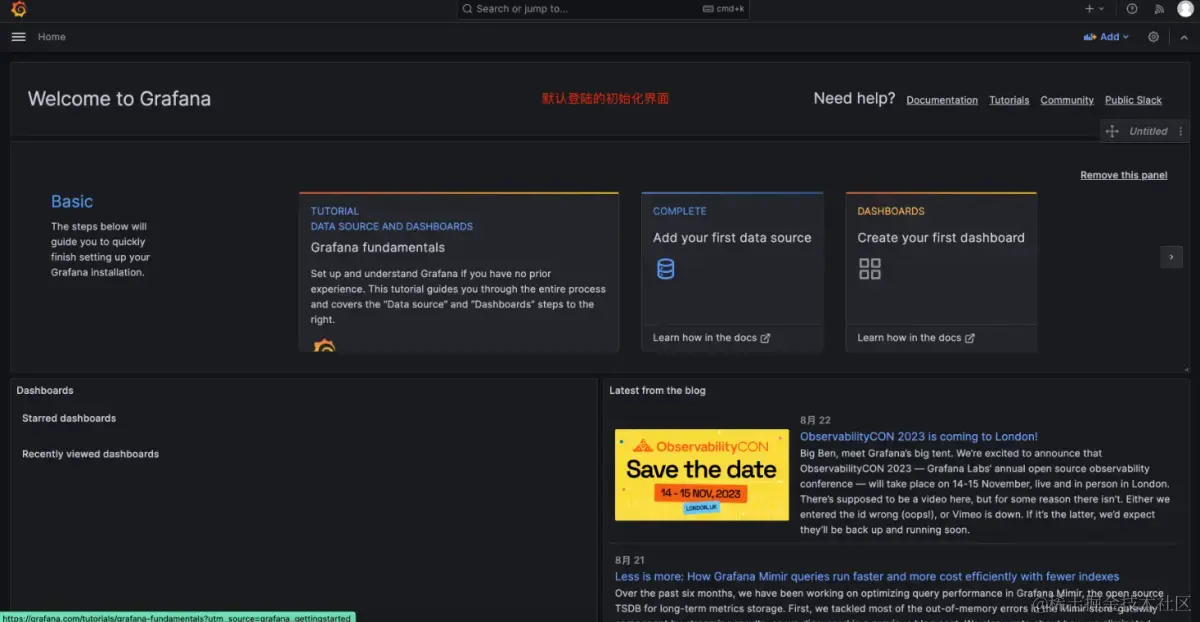Open the Public Slack link
The width and height of the screenshot is (1200, 622).
click(1133, 100)
